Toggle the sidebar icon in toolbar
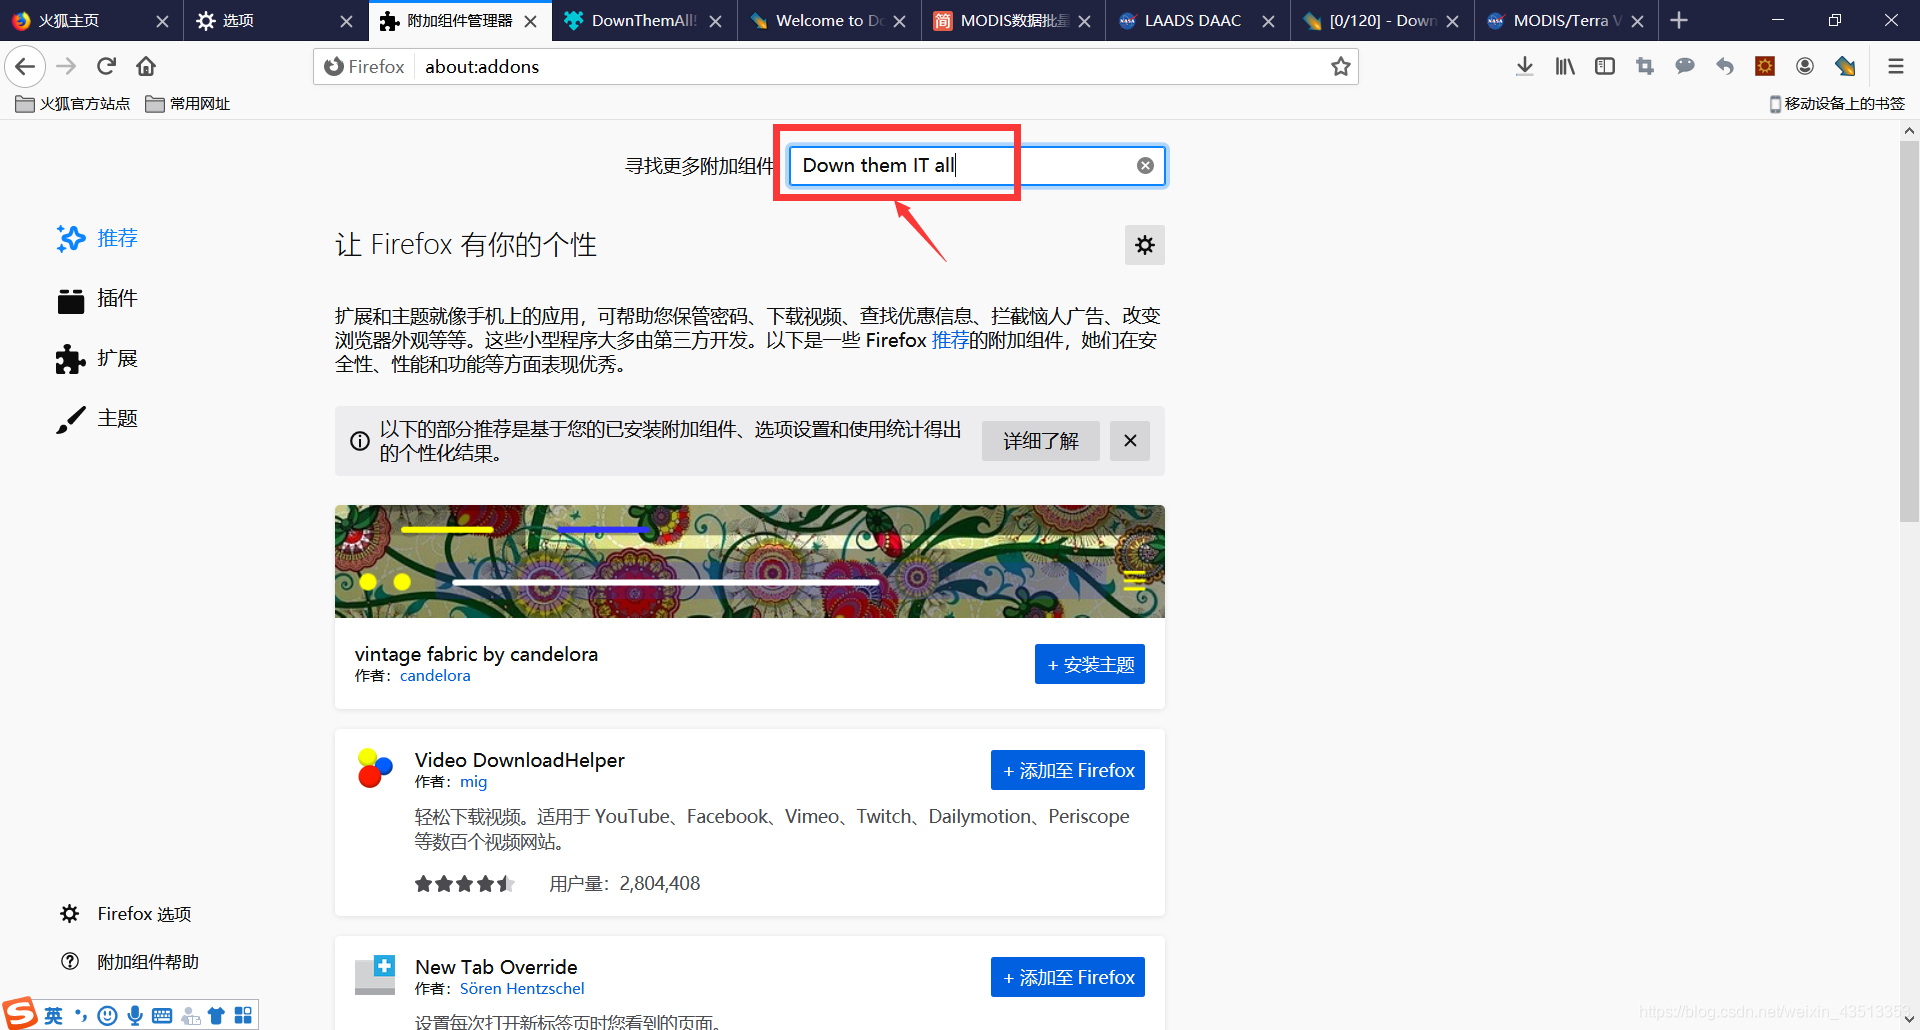 1605,66
